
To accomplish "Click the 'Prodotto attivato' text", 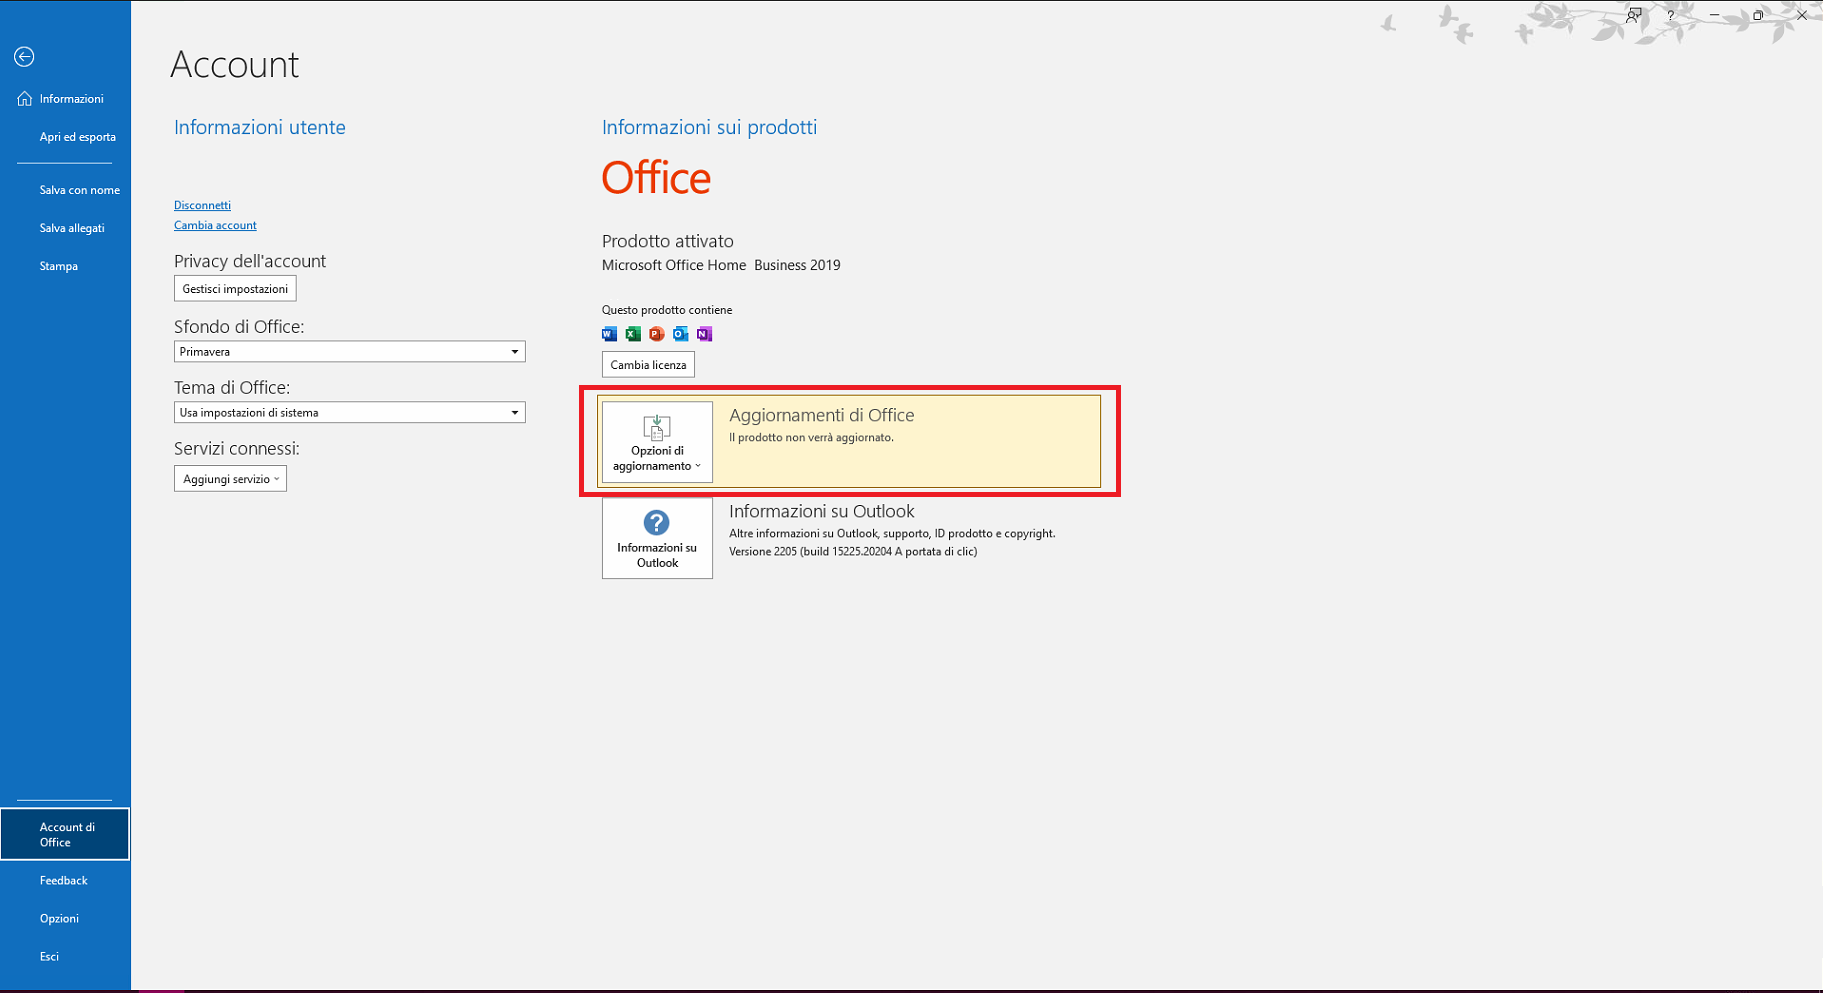I will [667, 241].
